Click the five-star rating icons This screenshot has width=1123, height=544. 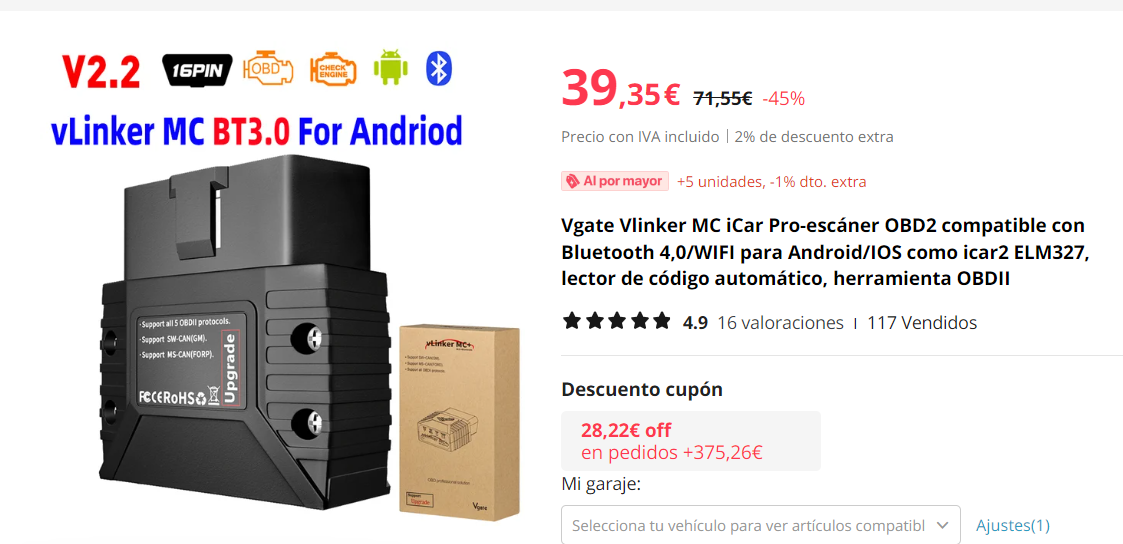click(617, 323)
